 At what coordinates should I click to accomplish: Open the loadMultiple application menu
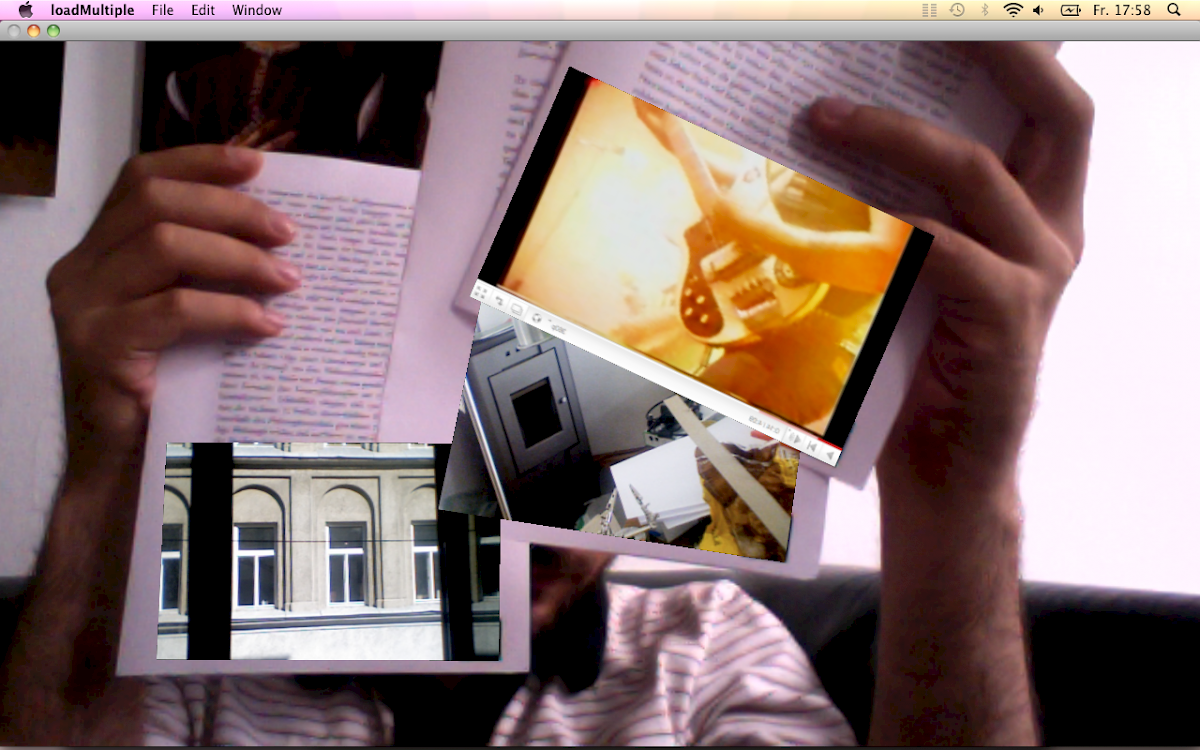[92, 10]
